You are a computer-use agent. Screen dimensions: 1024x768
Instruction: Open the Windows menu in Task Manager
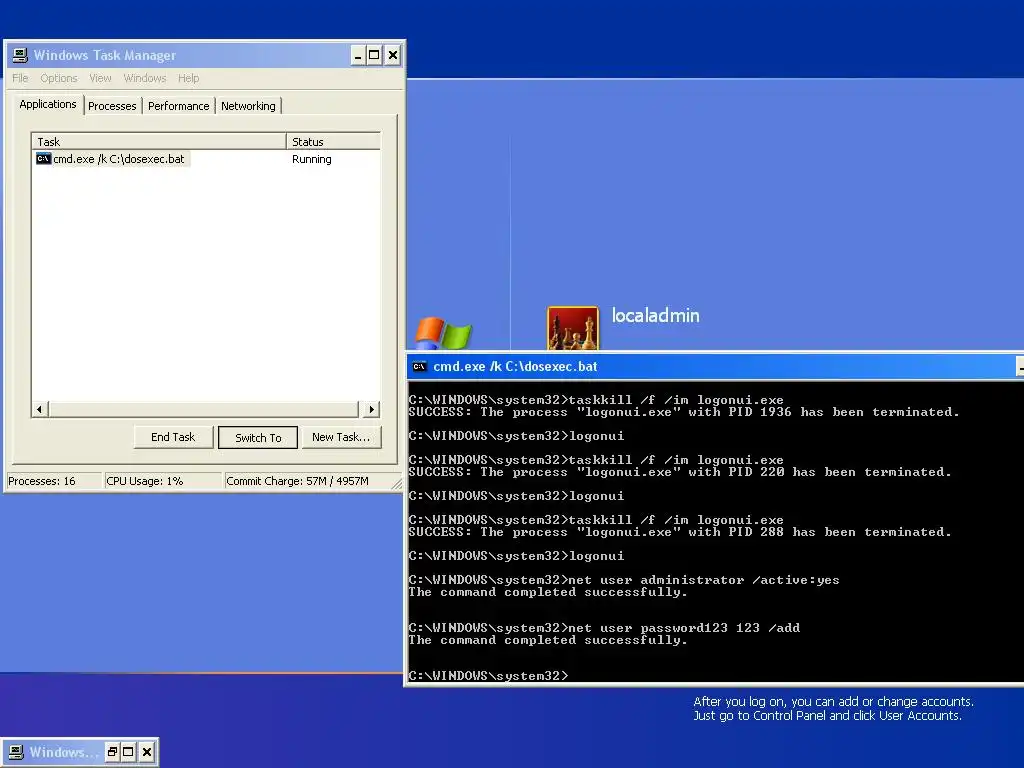tap(144, 78)
